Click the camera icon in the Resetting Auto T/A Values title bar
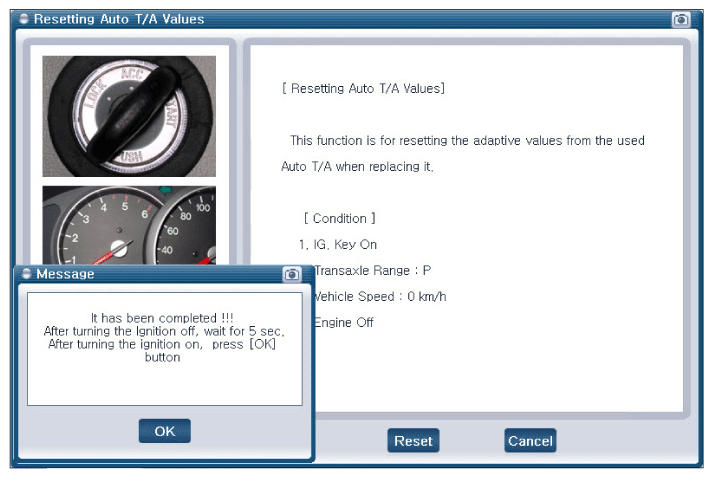The height and width of the screenshot is (482, 713). tap(681, 20)
